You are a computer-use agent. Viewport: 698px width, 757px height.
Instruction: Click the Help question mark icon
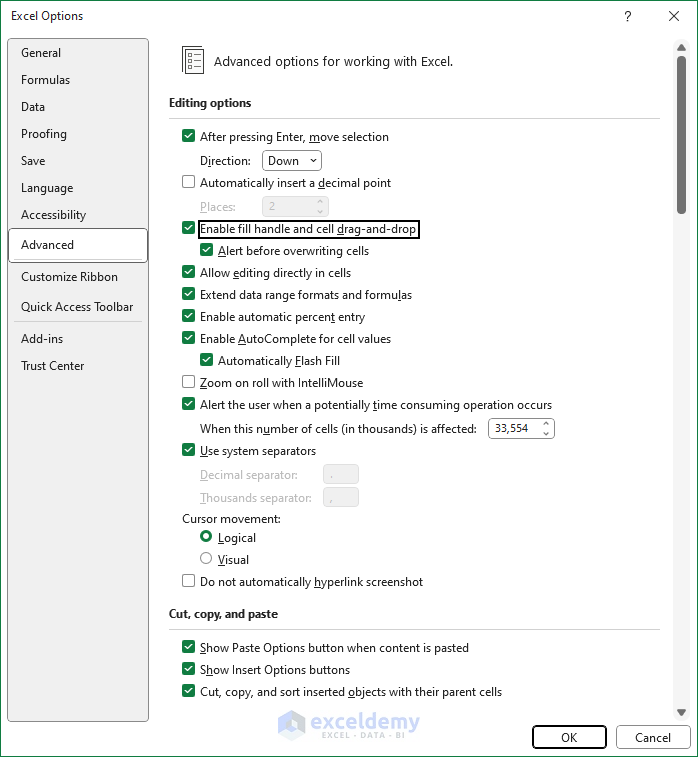click(x=628, y=16)
